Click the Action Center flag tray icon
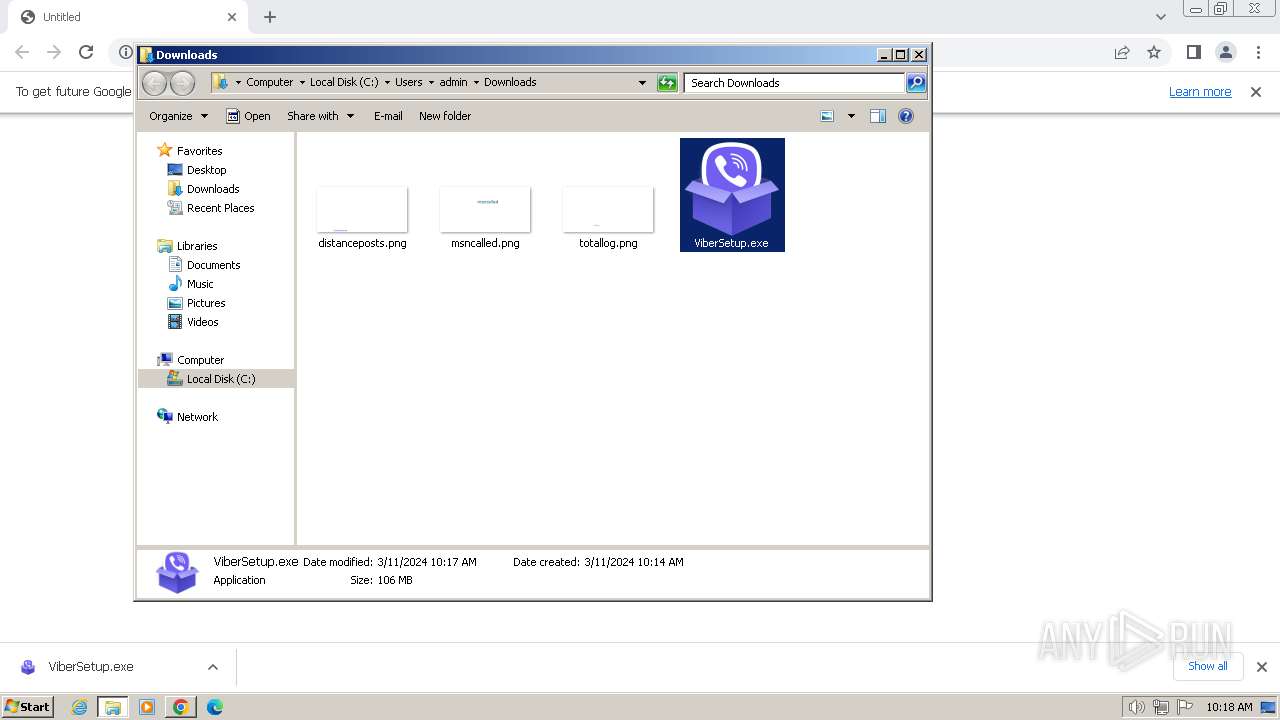The height and width of the screenshot is (720, 1280). coord(1184,707)
